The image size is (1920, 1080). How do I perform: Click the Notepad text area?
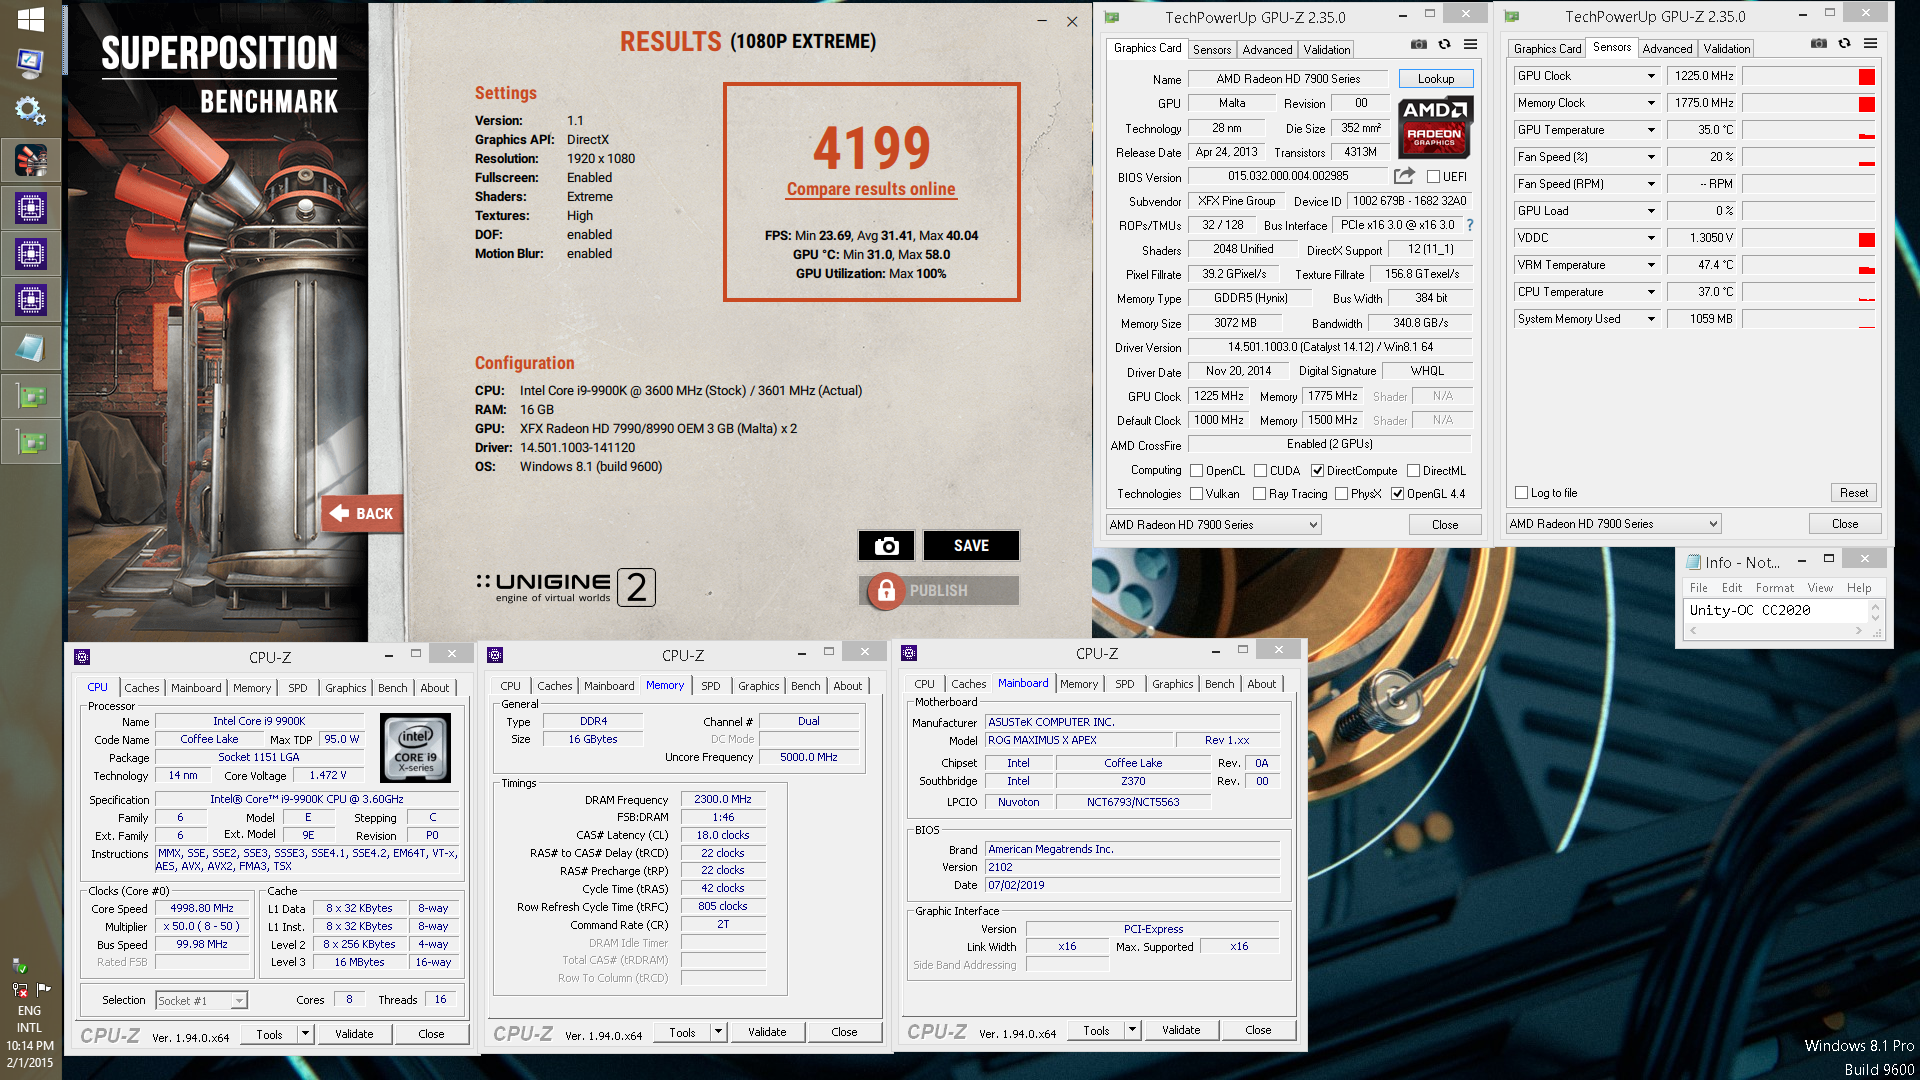coord(1775,611)
